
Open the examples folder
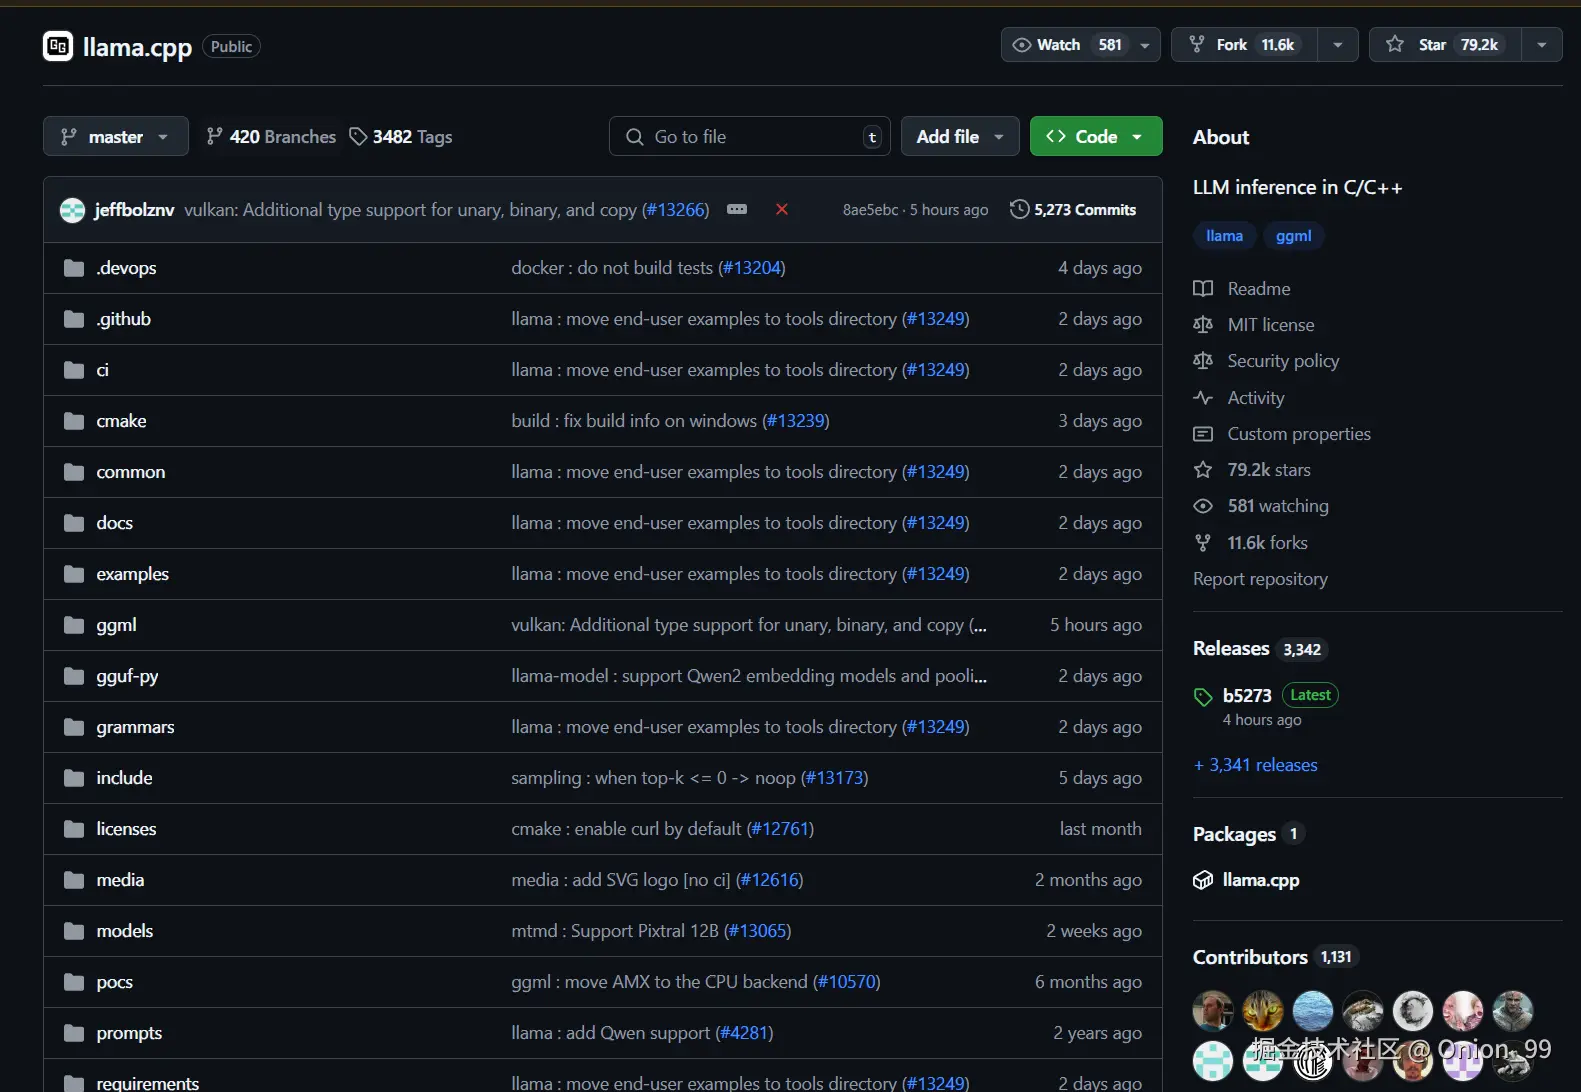[x=133, y=574]
